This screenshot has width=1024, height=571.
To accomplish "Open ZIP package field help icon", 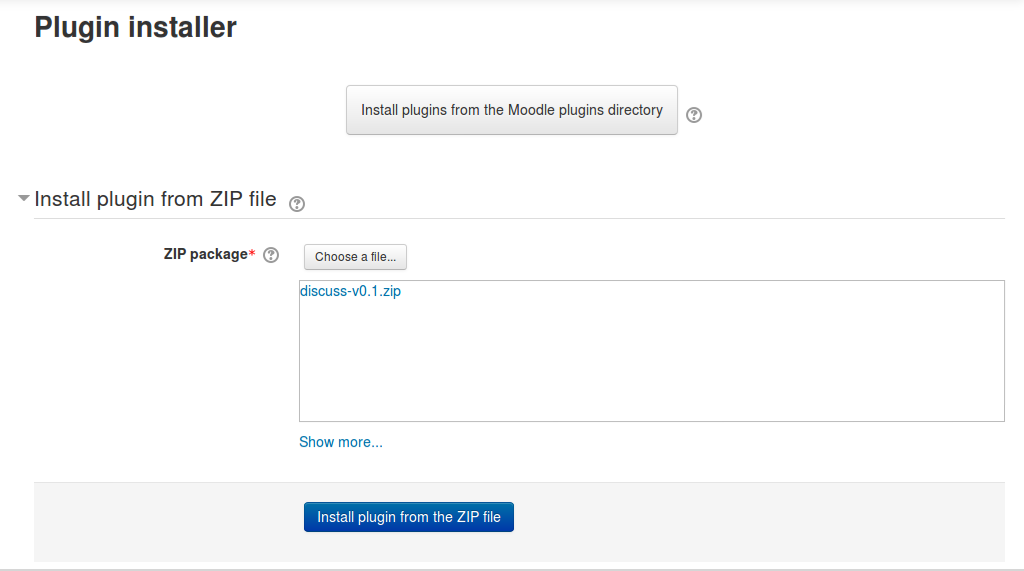I will [x=271, y=255].
